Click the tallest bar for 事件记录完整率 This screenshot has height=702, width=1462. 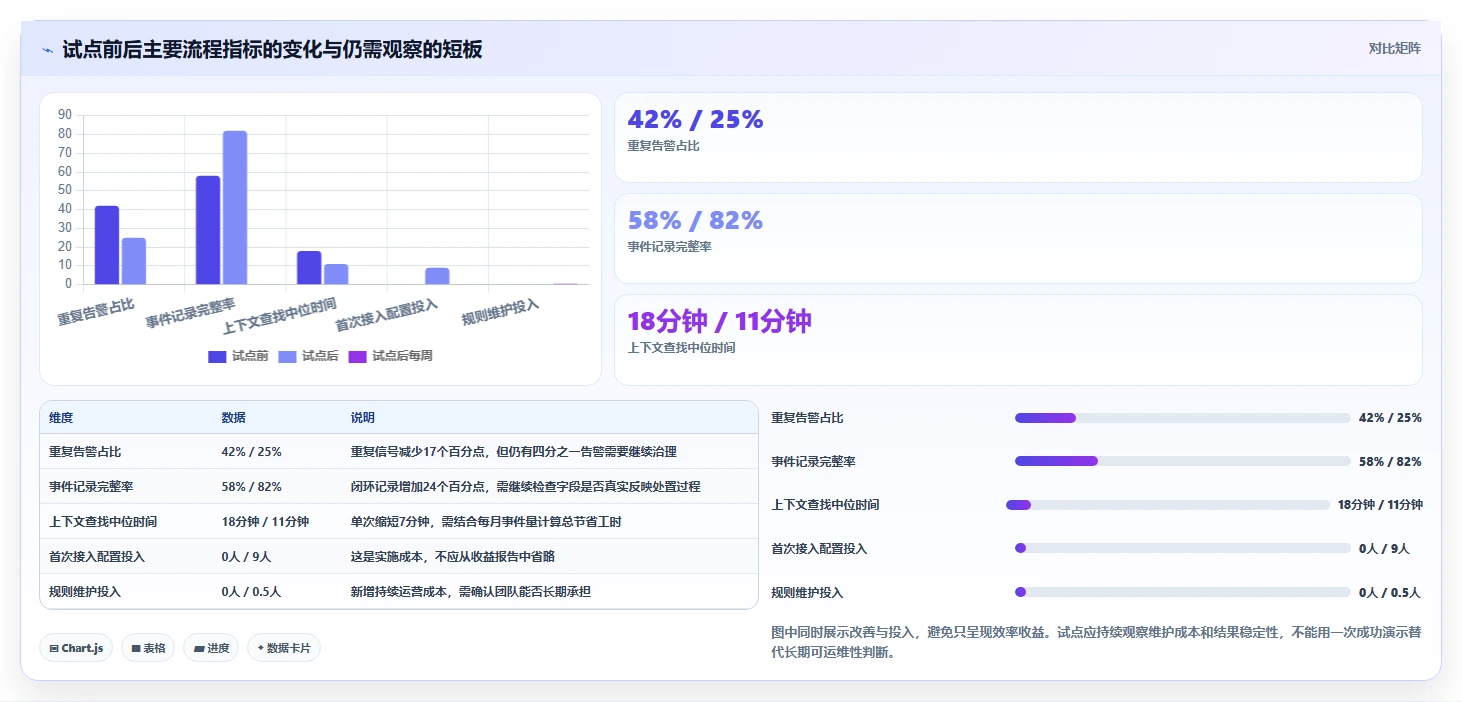coord(235,208)
